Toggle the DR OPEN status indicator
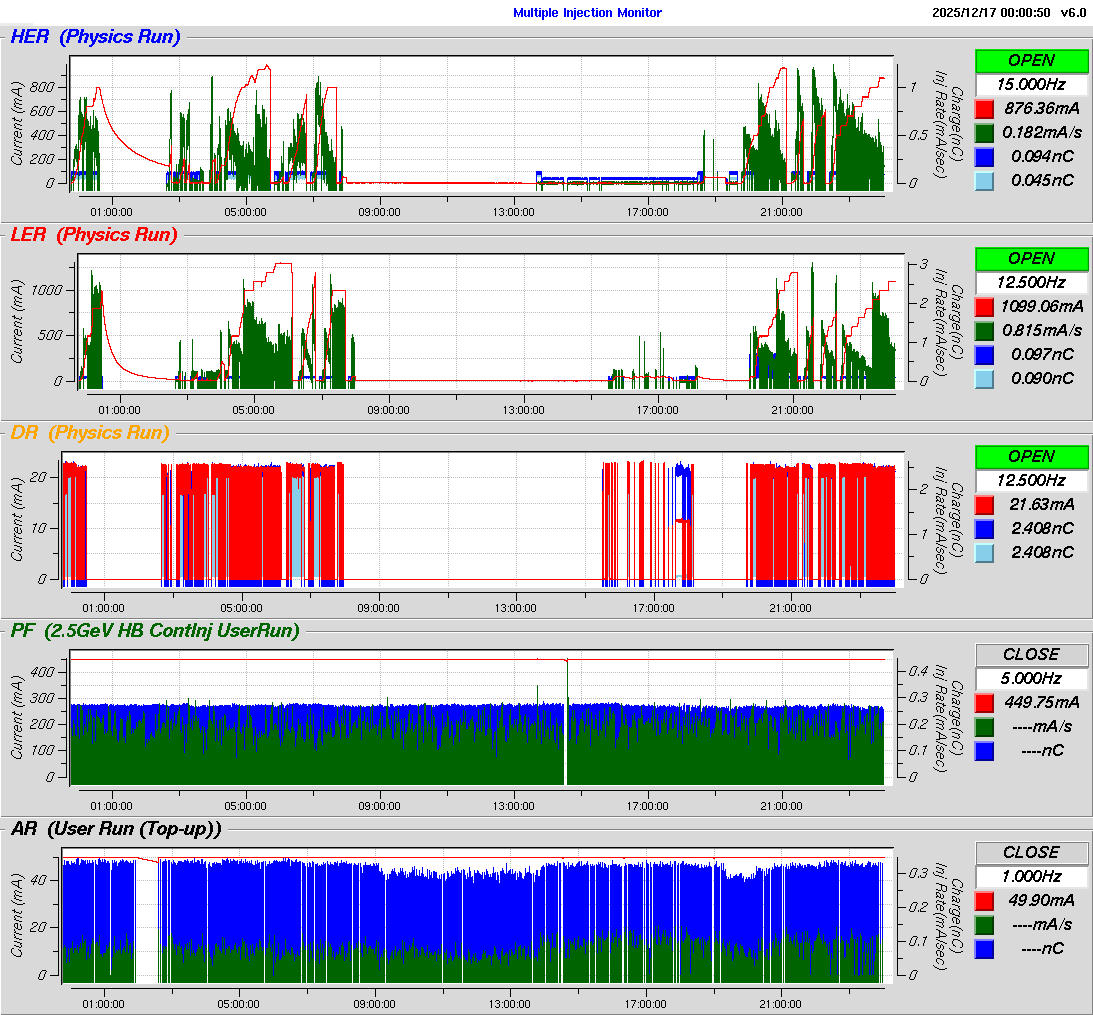The width and height of the screenshot is (1093, 1015). click(1031, 456)
